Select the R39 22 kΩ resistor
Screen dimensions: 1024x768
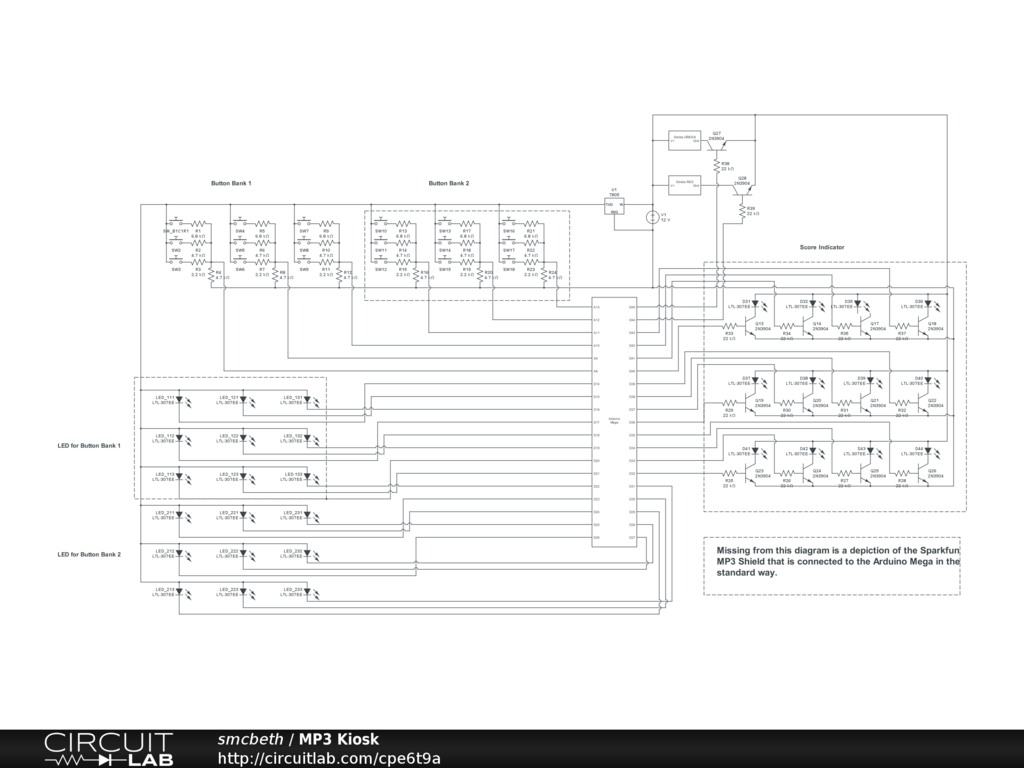(741, 210)
